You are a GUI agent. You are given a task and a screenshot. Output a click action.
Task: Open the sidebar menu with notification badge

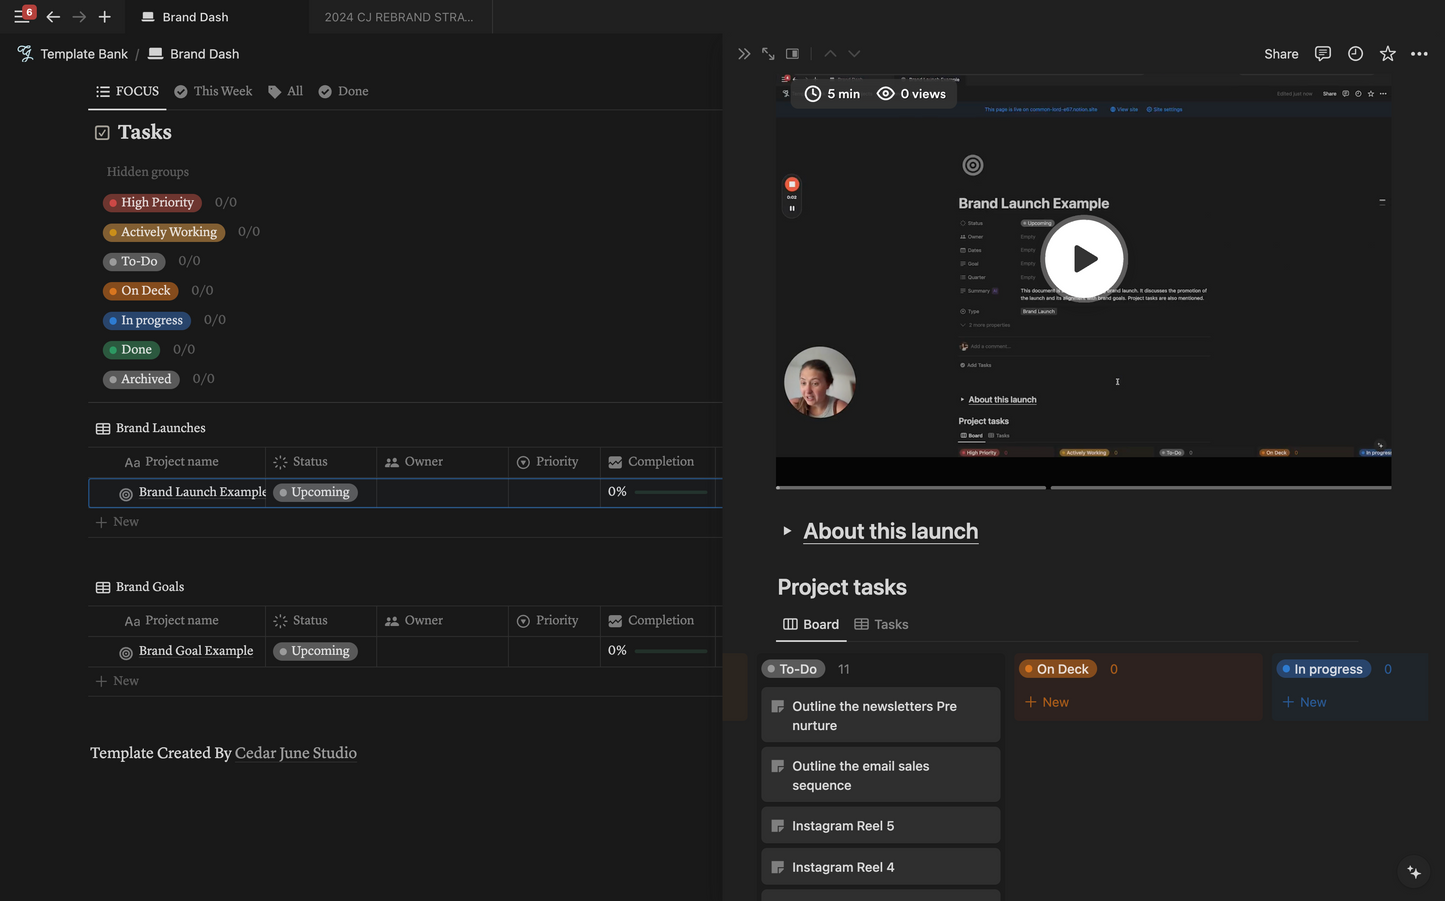(x=22, y=16)
